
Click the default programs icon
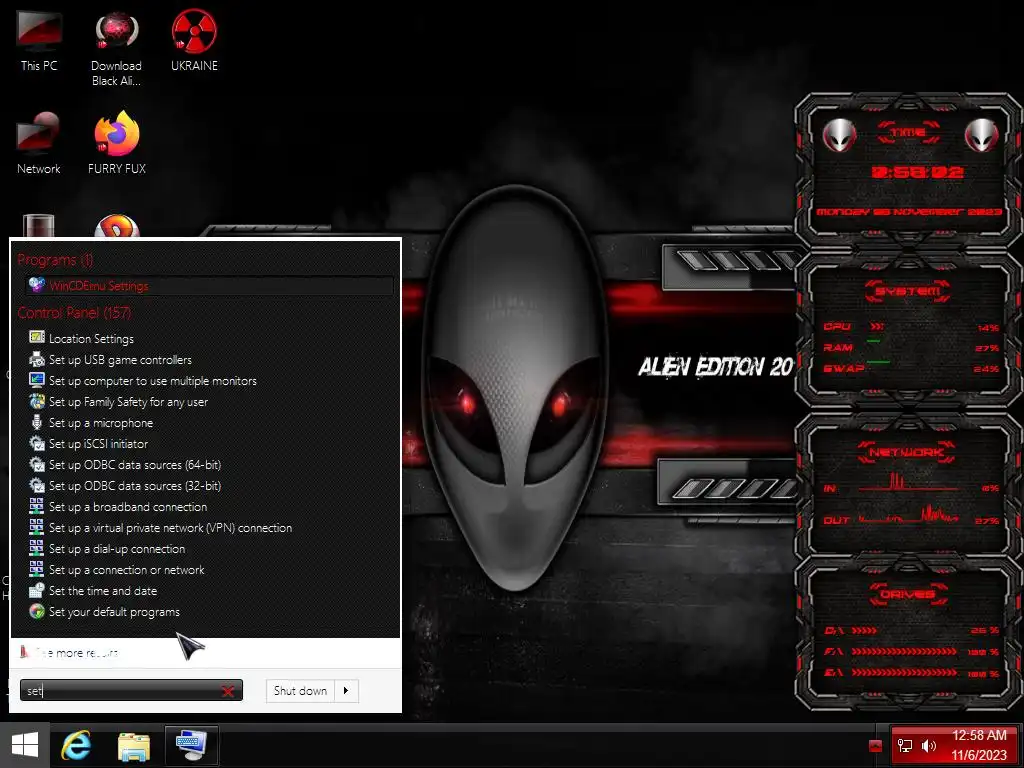(x=37, y=611)
